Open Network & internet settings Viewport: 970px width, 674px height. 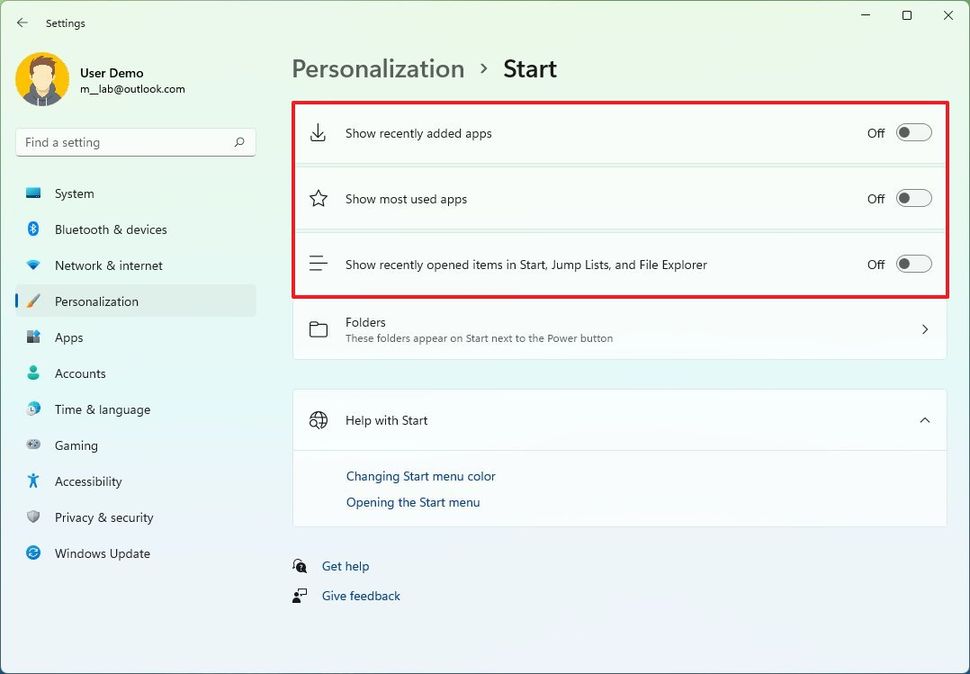[x=106, y=265]
